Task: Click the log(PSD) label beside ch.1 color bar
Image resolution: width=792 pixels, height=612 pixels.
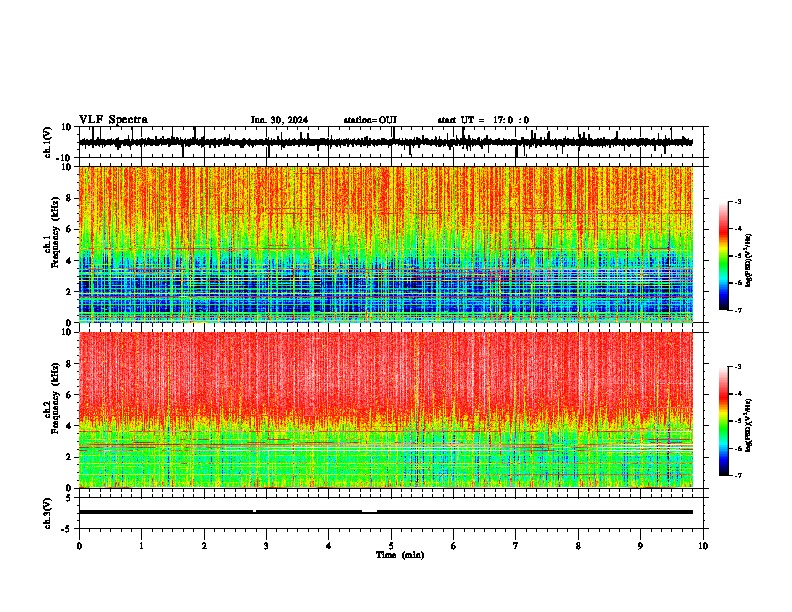Action: [x=748, y=261]
